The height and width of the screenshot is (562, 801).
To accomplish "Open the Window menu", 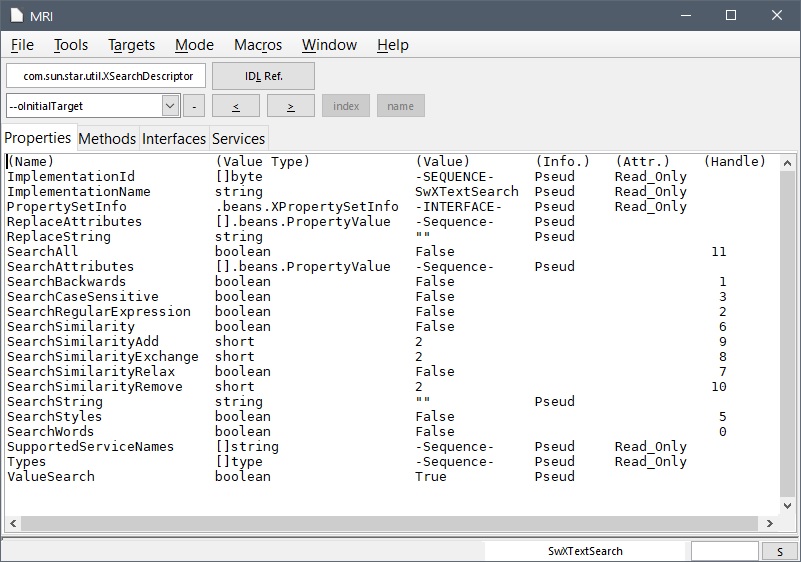I will (329, 45).
